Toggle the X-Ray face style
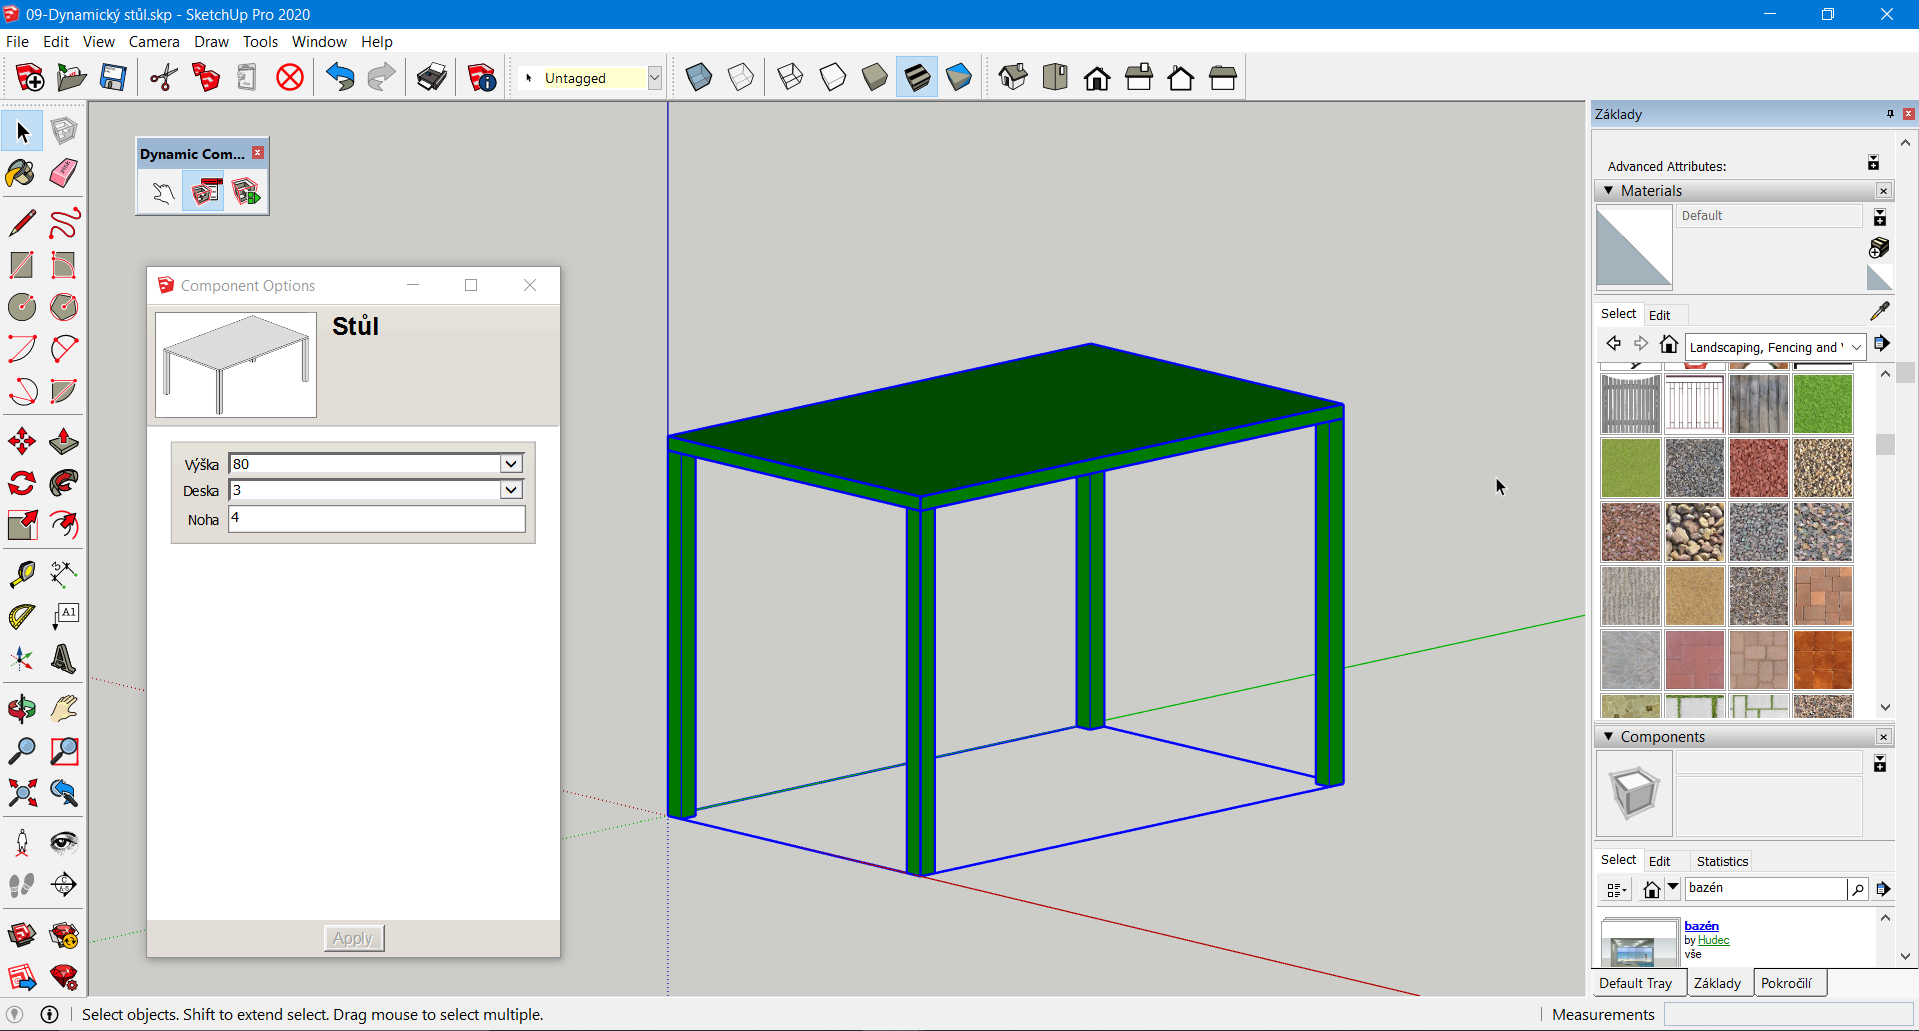Screen dimensions: 1919x1031 (699, 77)
